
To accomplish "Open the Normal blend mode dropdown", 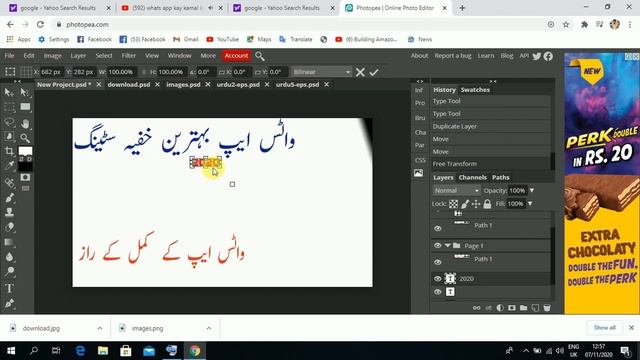I will 456,191.
